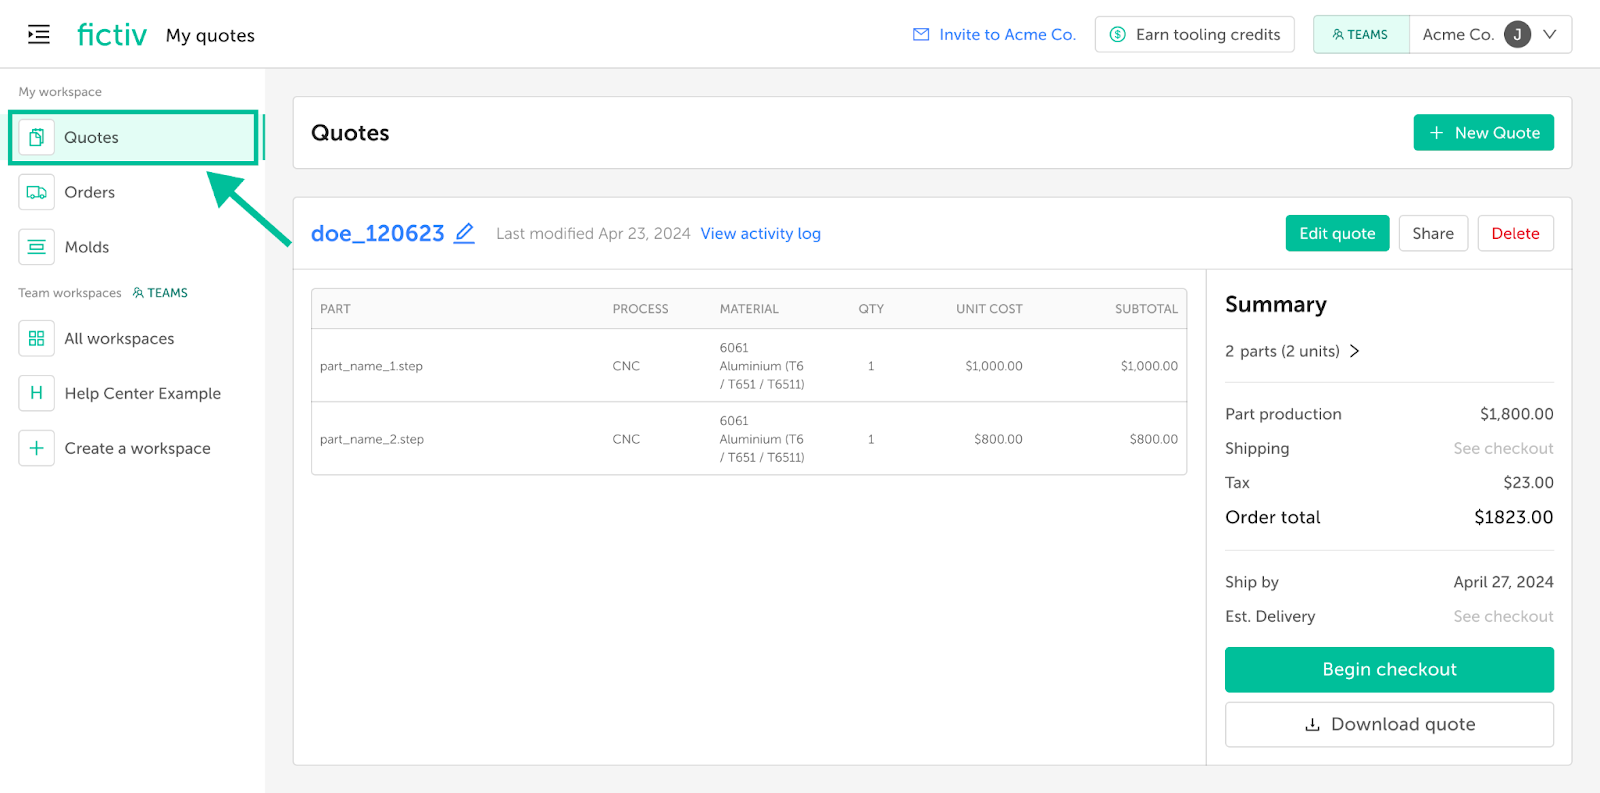Viewport: 1600px width, 793px height.
Task: Click the Est. Delivery See checkout text
Action: [1503, 616]
